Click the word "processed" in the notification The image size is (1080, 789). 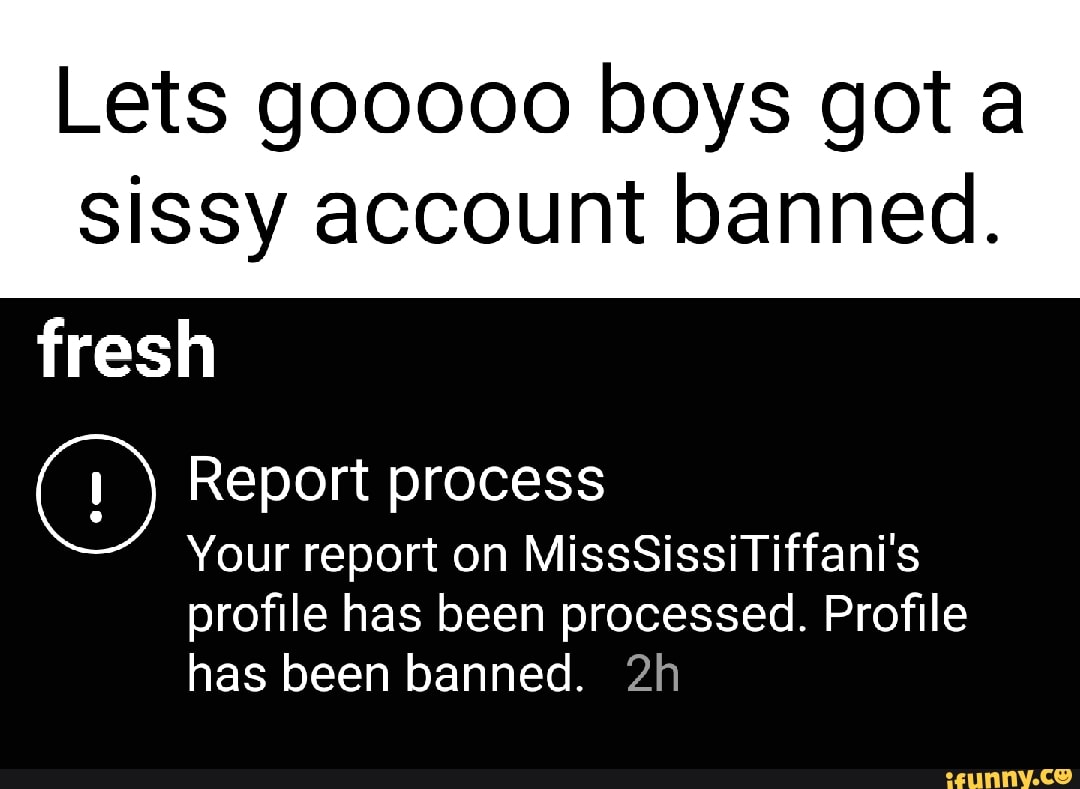(x=675, y=616)
